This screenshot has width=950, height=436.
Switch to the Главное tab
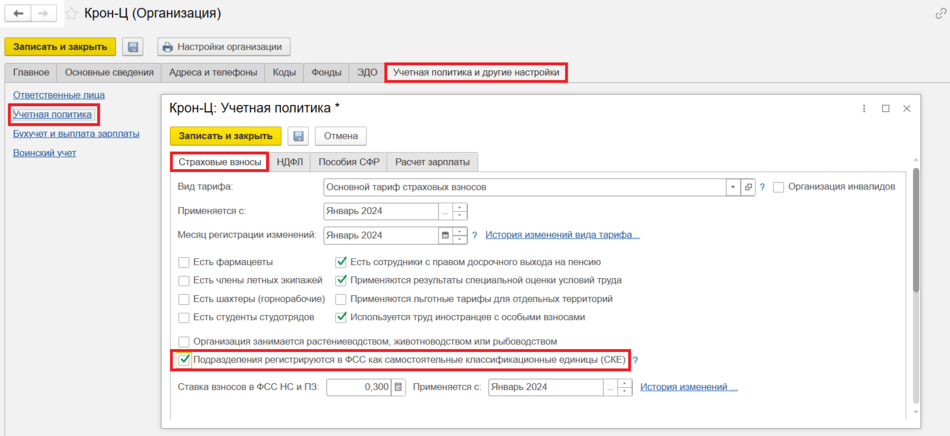click(31, 73)
